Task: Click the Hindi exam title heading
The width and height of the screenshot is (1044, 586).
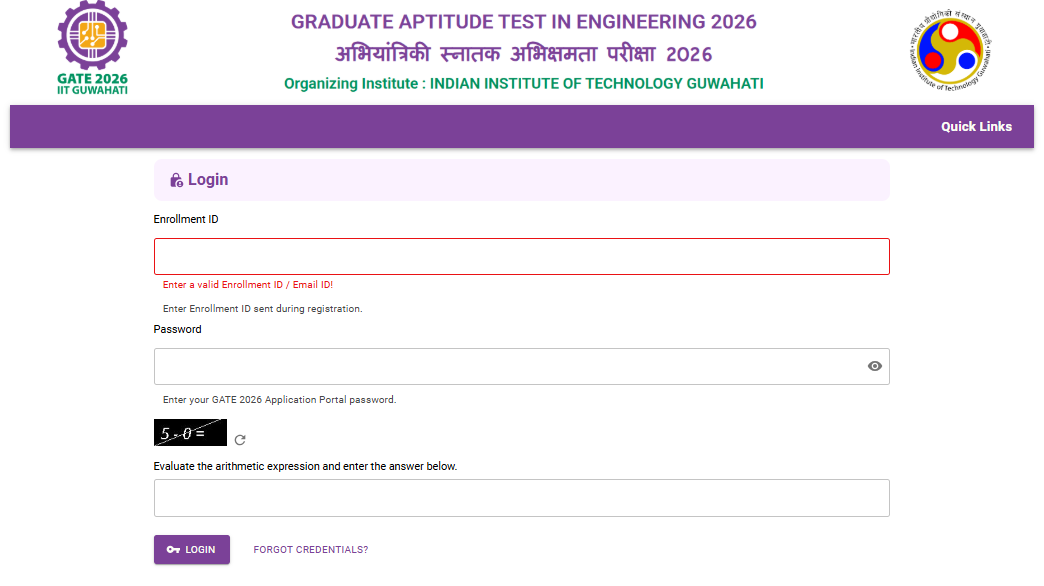Action: pos(523,53)
